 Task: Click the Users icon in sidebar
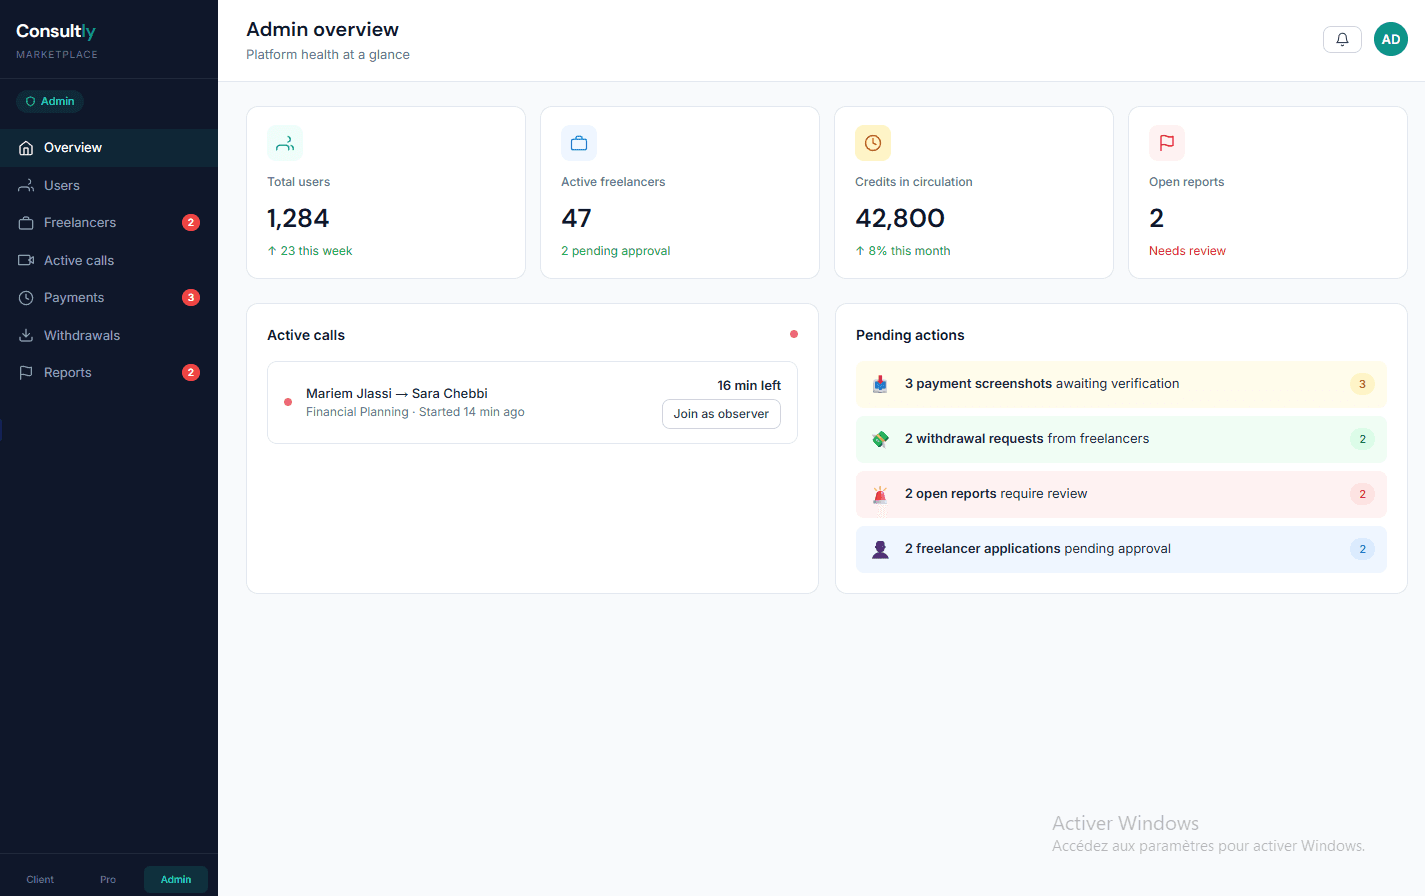coord(26,186)
